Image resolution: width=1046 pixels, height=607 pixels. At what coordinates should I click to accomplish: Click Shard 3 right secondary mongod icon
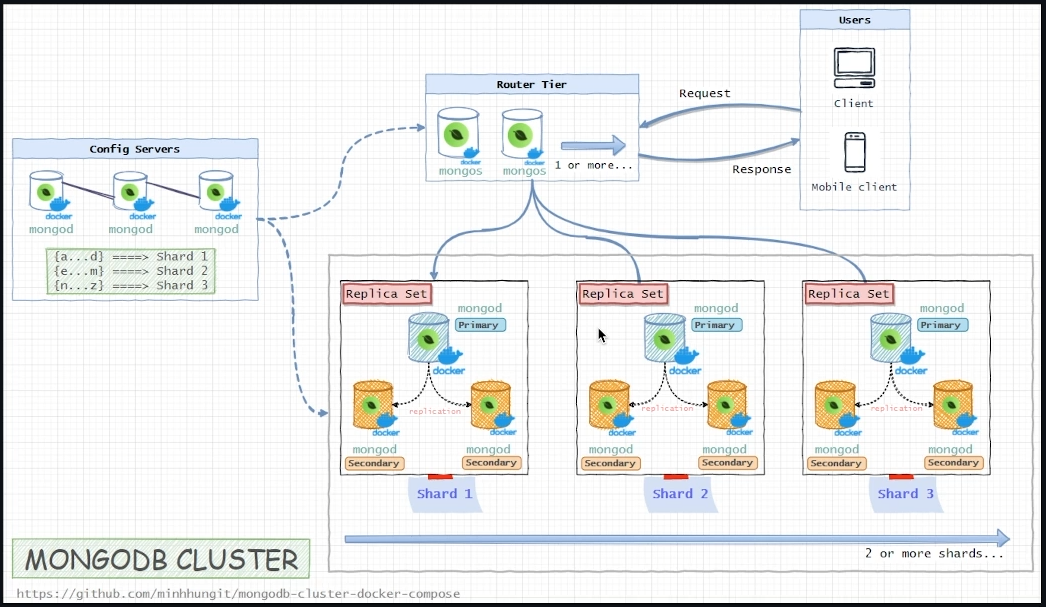(x=955, y=407)
